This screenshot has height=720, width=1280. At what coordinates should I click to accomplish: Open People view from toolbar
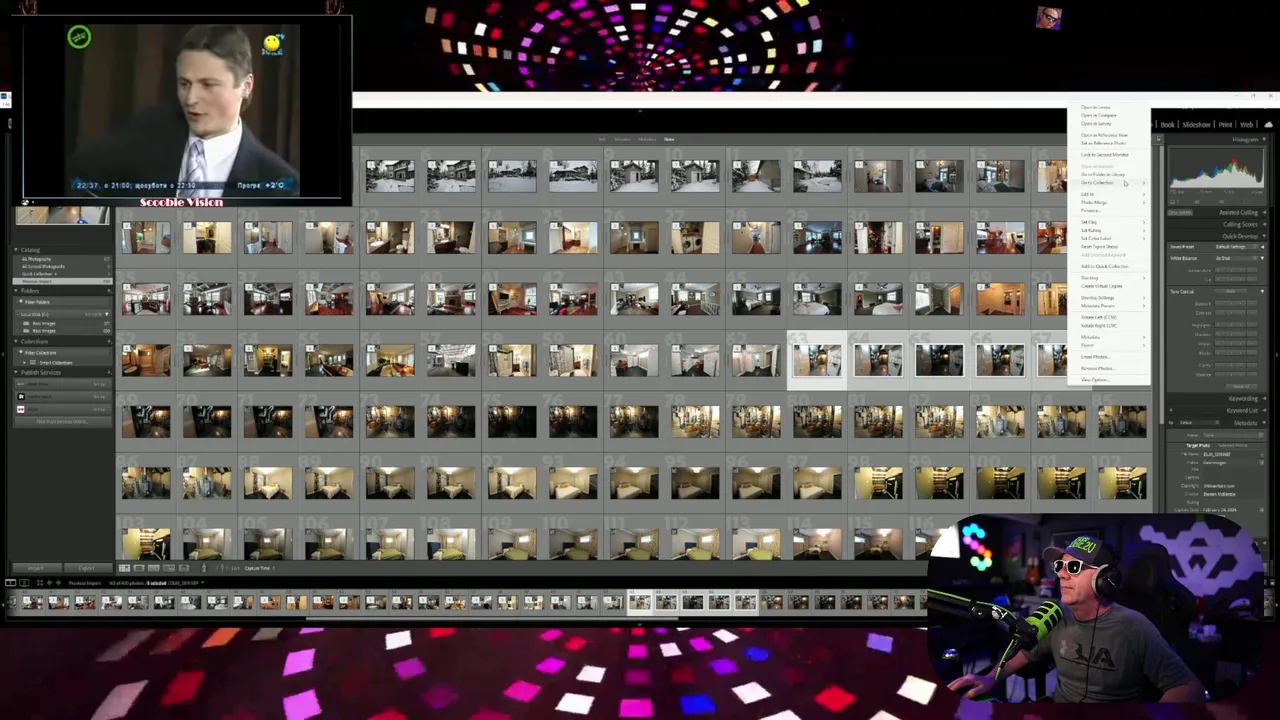[184, 568]
